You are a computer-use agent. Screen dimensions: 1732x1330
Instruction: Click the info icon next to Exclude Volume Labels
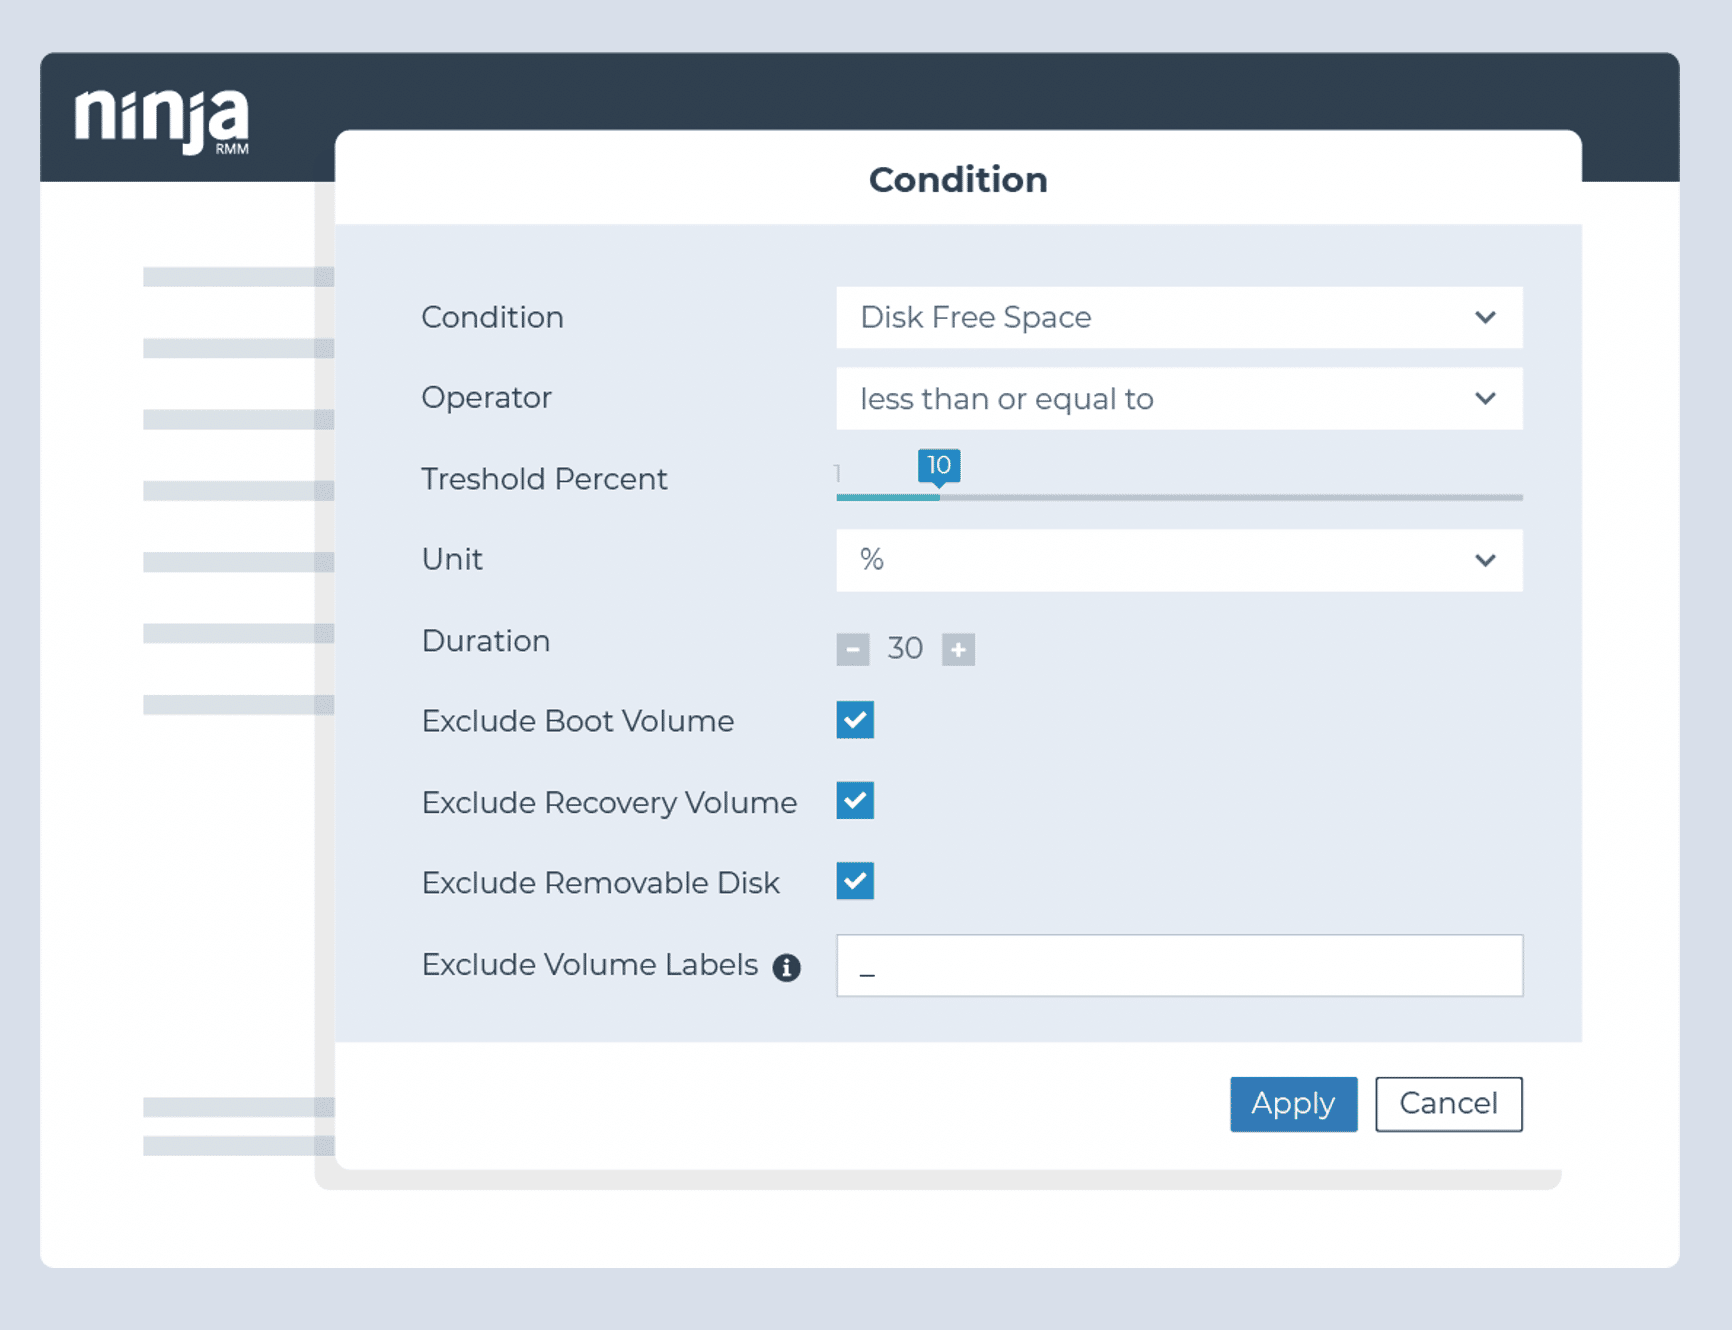(787, 966)
